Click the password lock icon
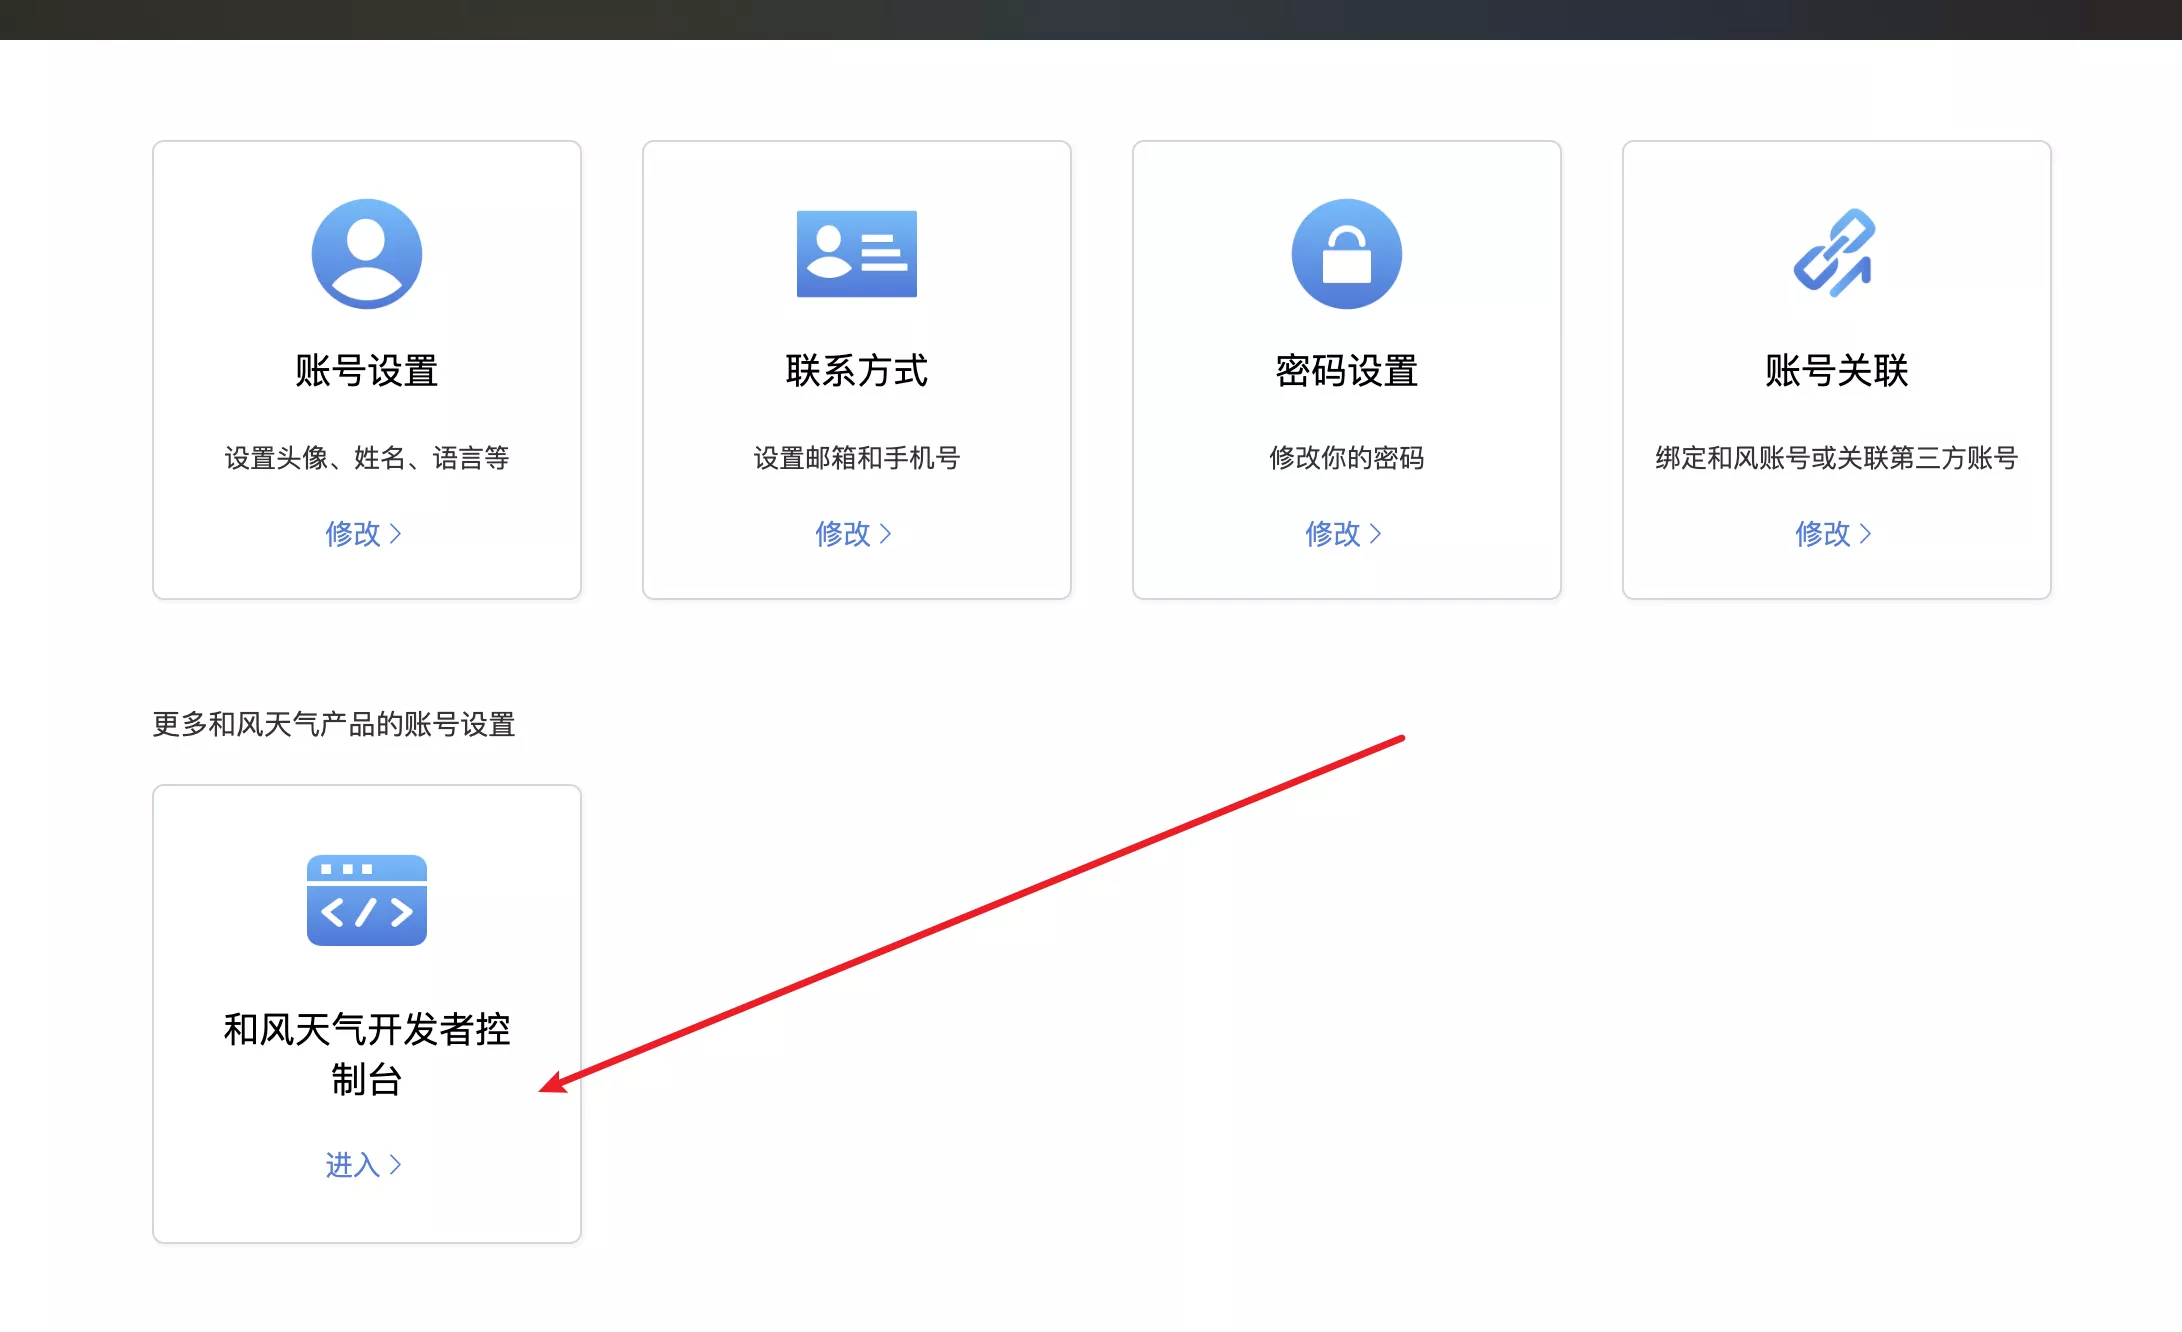The height and width of the screenshot is (1332, 2182). [x=1346, y=254]
